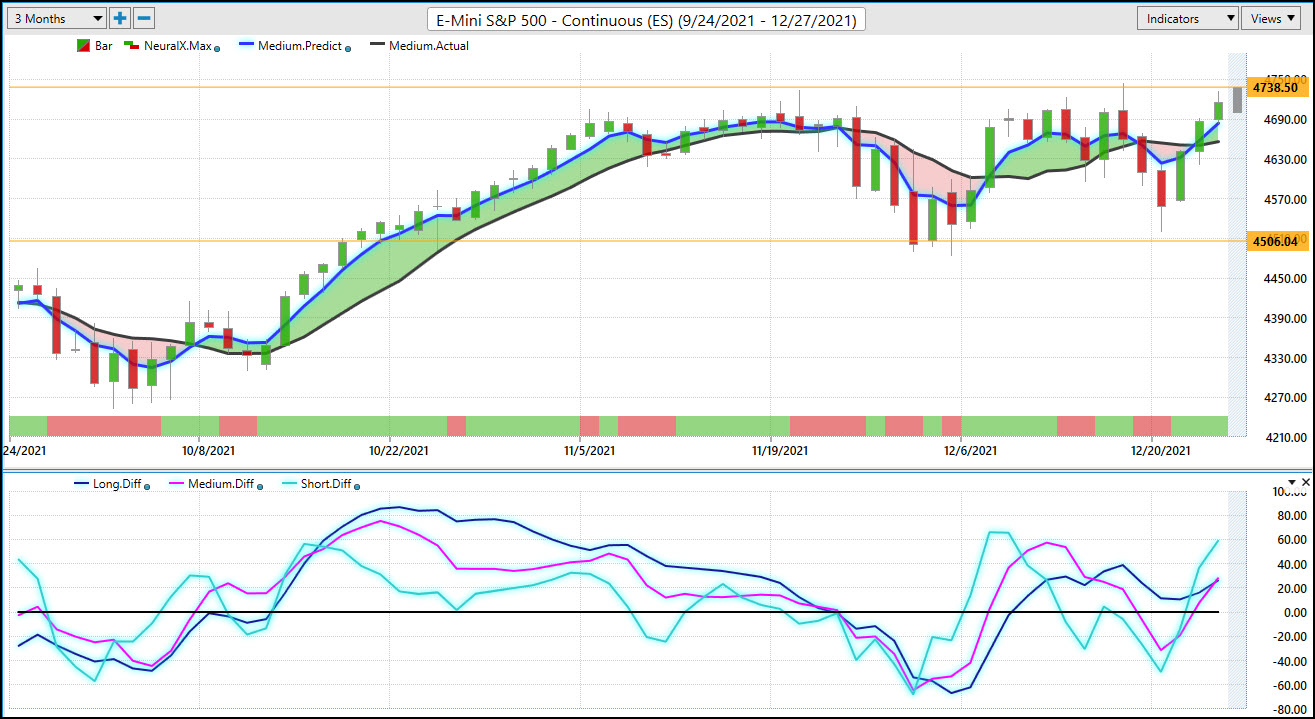Open Medium.Predict settings dot
1315x719 pixels.
pos(347,48)
